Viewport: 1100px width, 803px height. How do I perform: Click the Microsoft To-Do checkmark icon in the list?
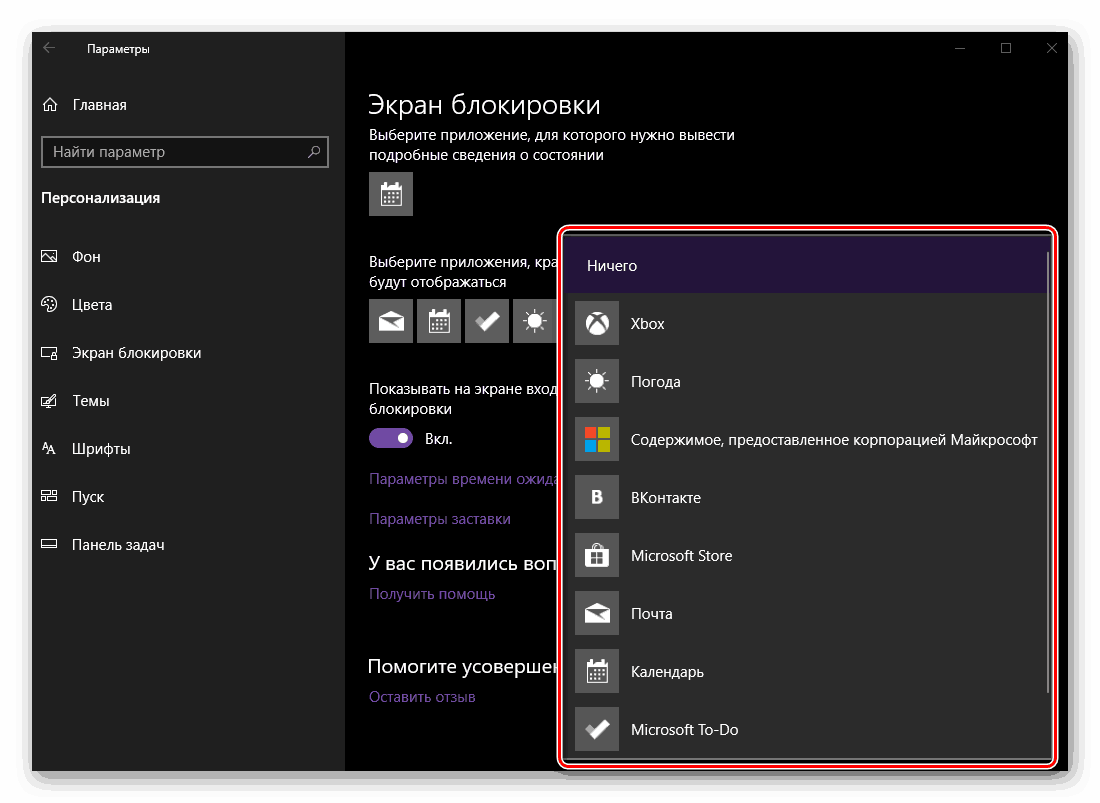coord(597,729)
